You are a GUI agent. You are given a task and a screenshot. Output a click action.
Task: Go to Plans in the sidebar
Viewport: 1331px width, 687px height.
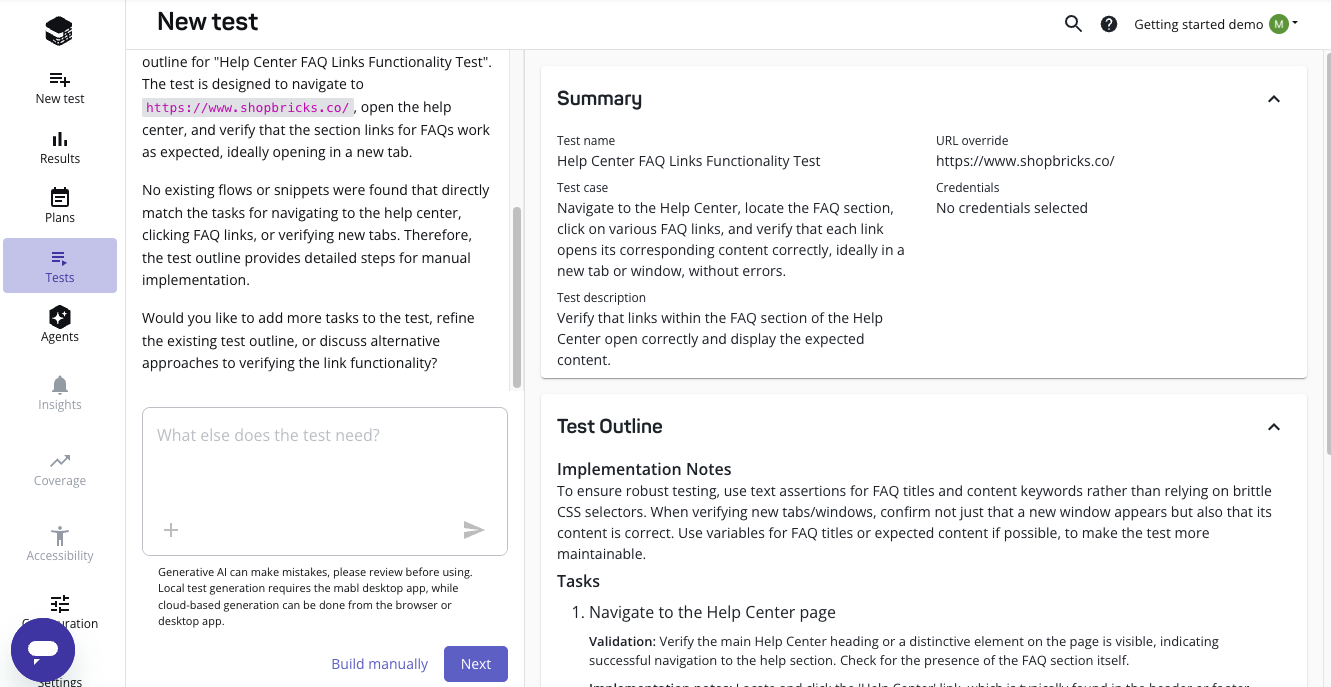click(60, 206)
